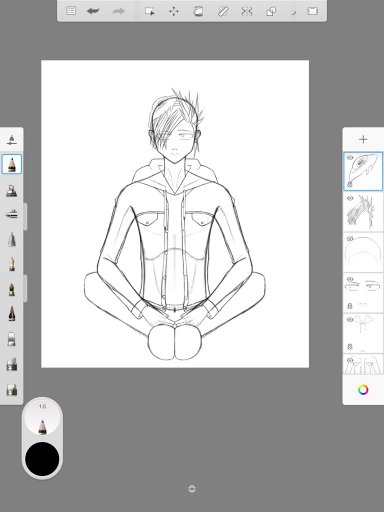Activate the Transform move tool

[174, 11]
